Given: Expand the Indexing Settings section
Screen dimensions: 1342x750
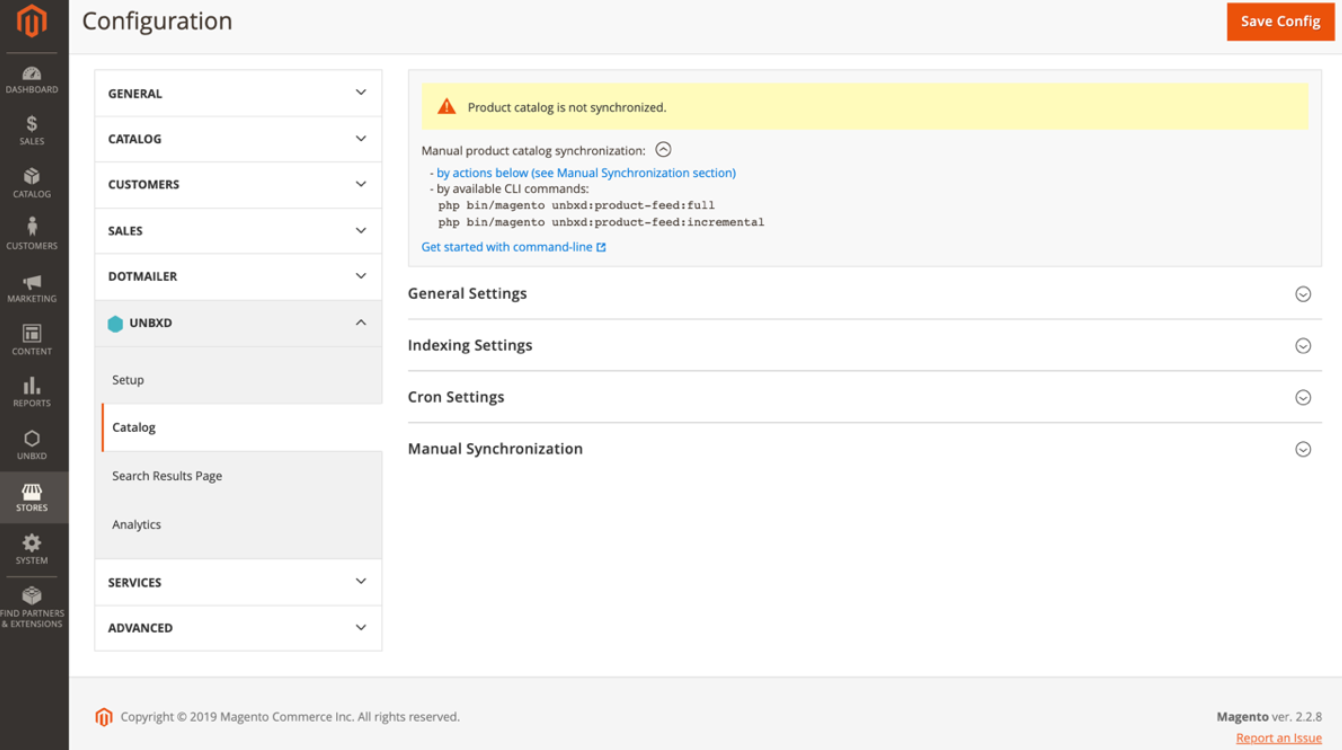Looking at the screenshot, I should [864, 346].
